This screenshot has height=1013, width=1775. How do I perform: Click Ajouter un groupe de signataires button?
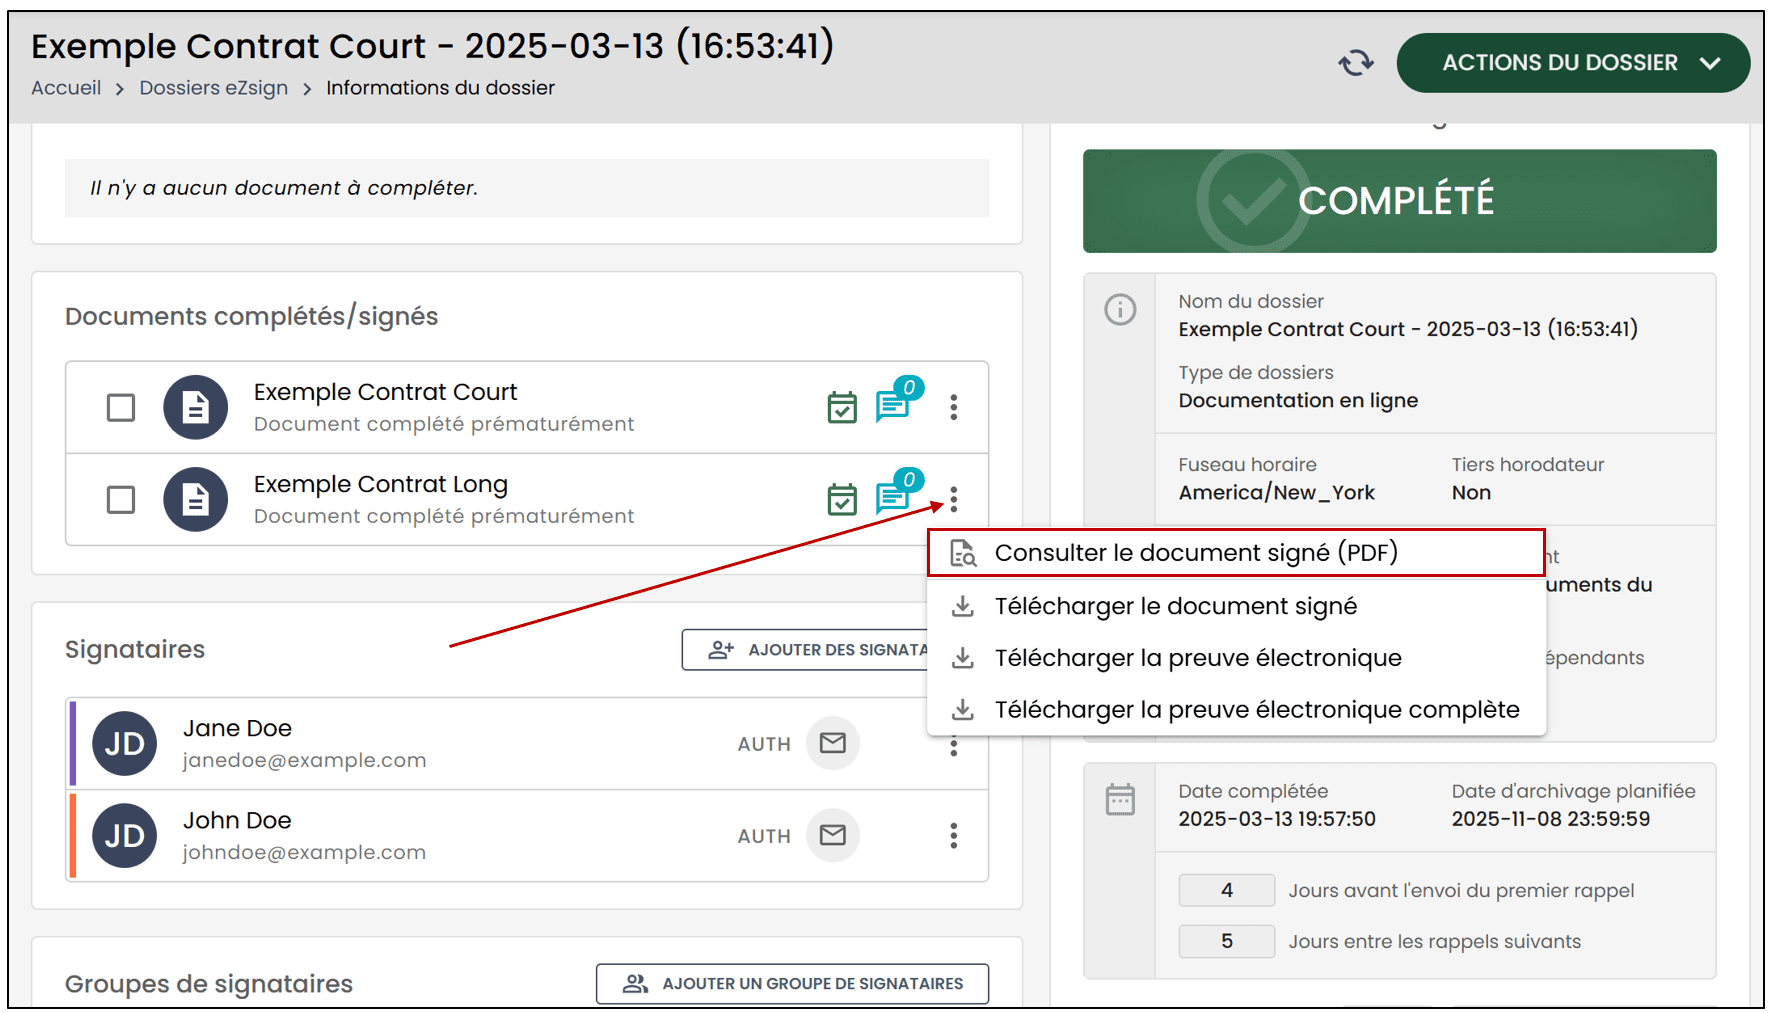[792, 984]
